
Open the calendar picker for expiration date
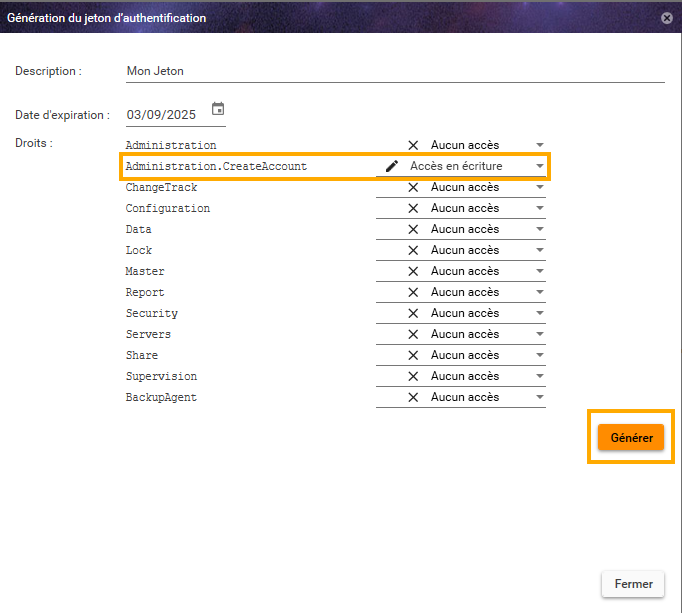[218, 110]
